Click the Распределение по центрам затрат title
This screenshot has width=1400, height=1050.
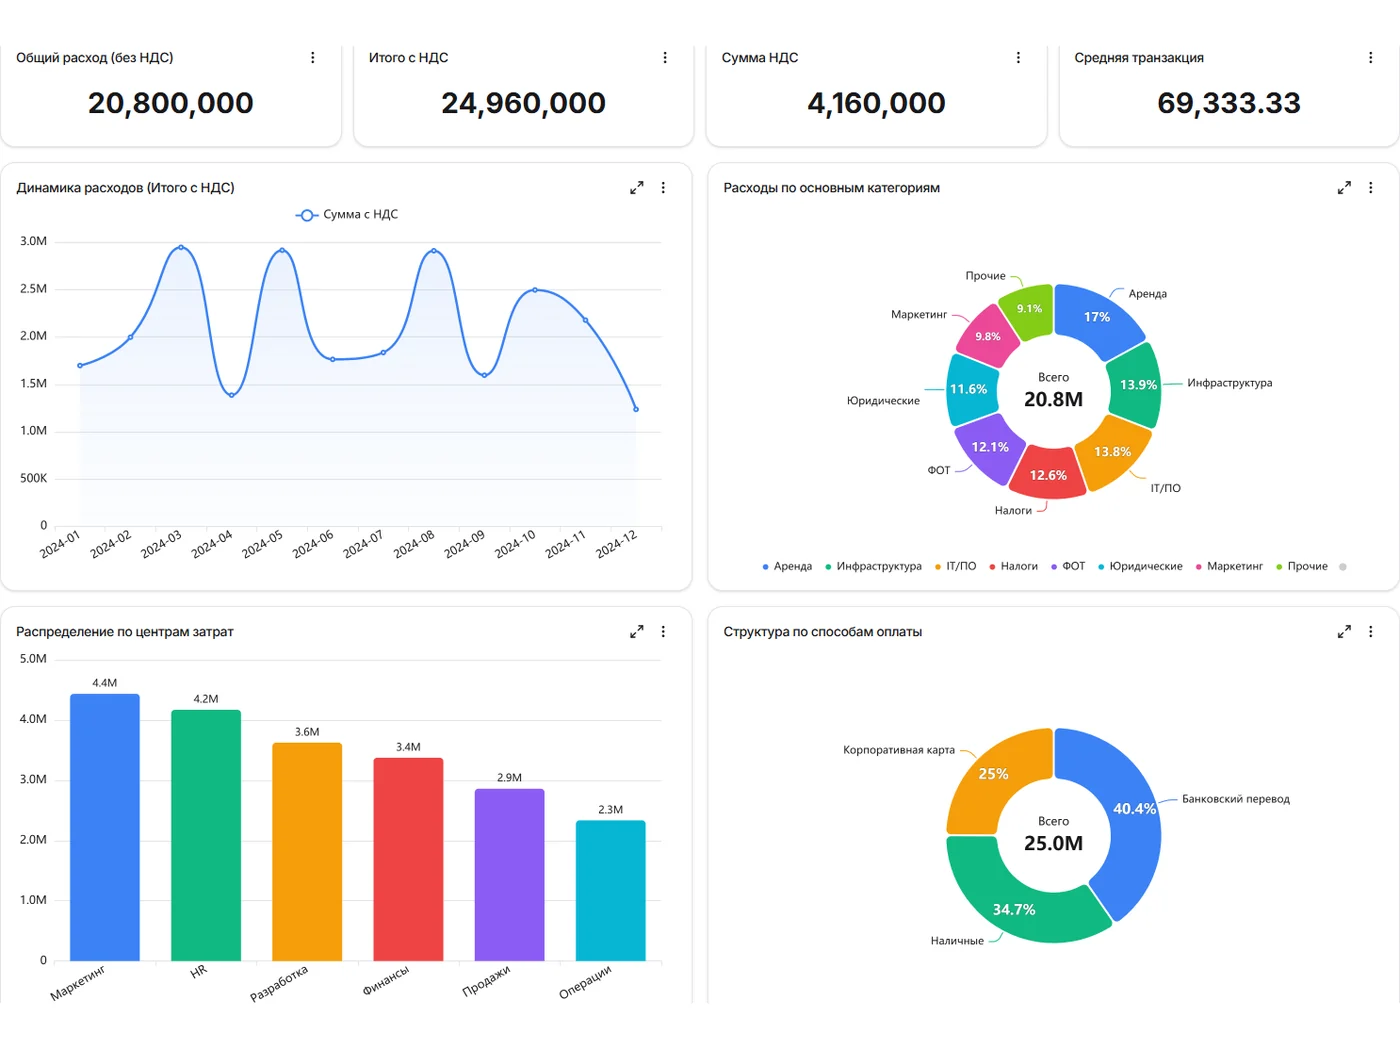125,632
